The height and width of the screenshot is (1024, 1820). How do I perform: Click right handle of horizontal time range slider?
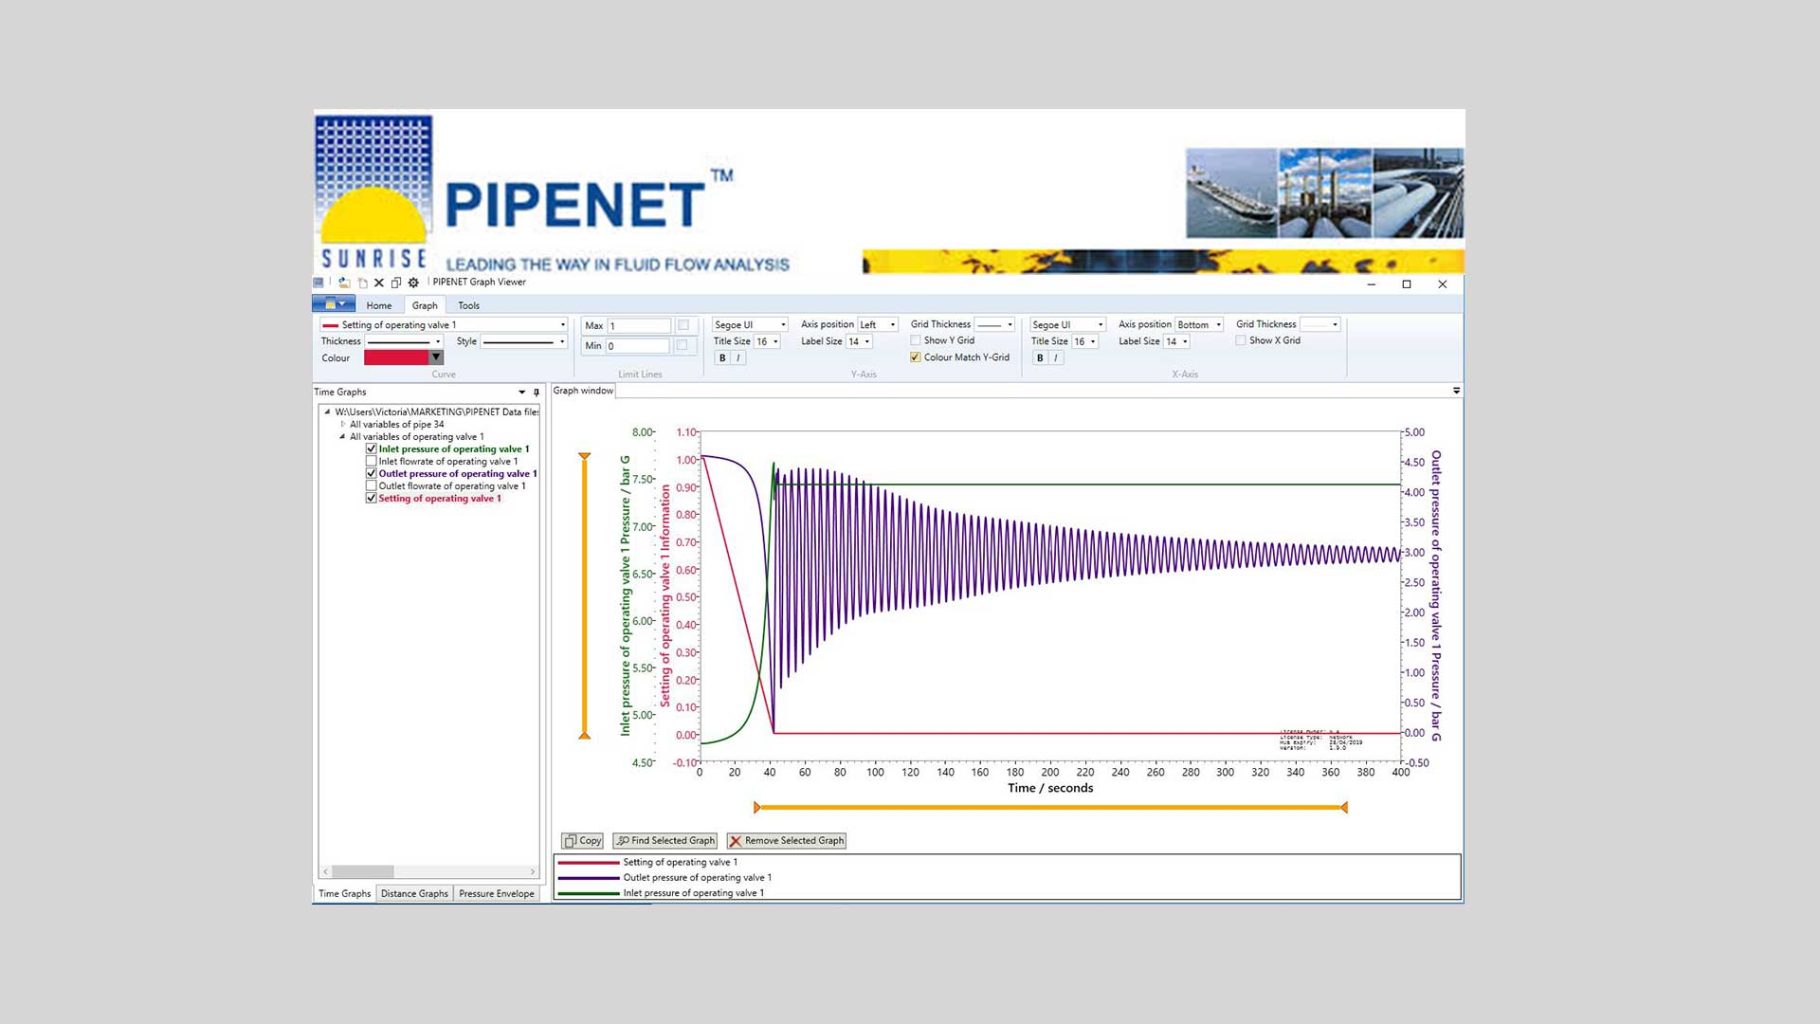coord(1344,807)
